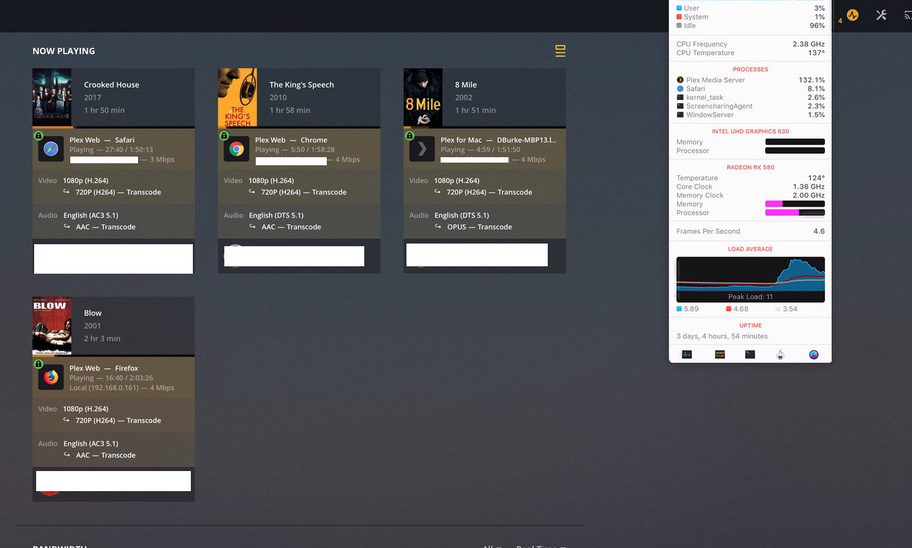Click the Chrome icon in The King's Speech session
Image resolution: width=912 pixels, height=548 pixels.
tap(237, 149)
